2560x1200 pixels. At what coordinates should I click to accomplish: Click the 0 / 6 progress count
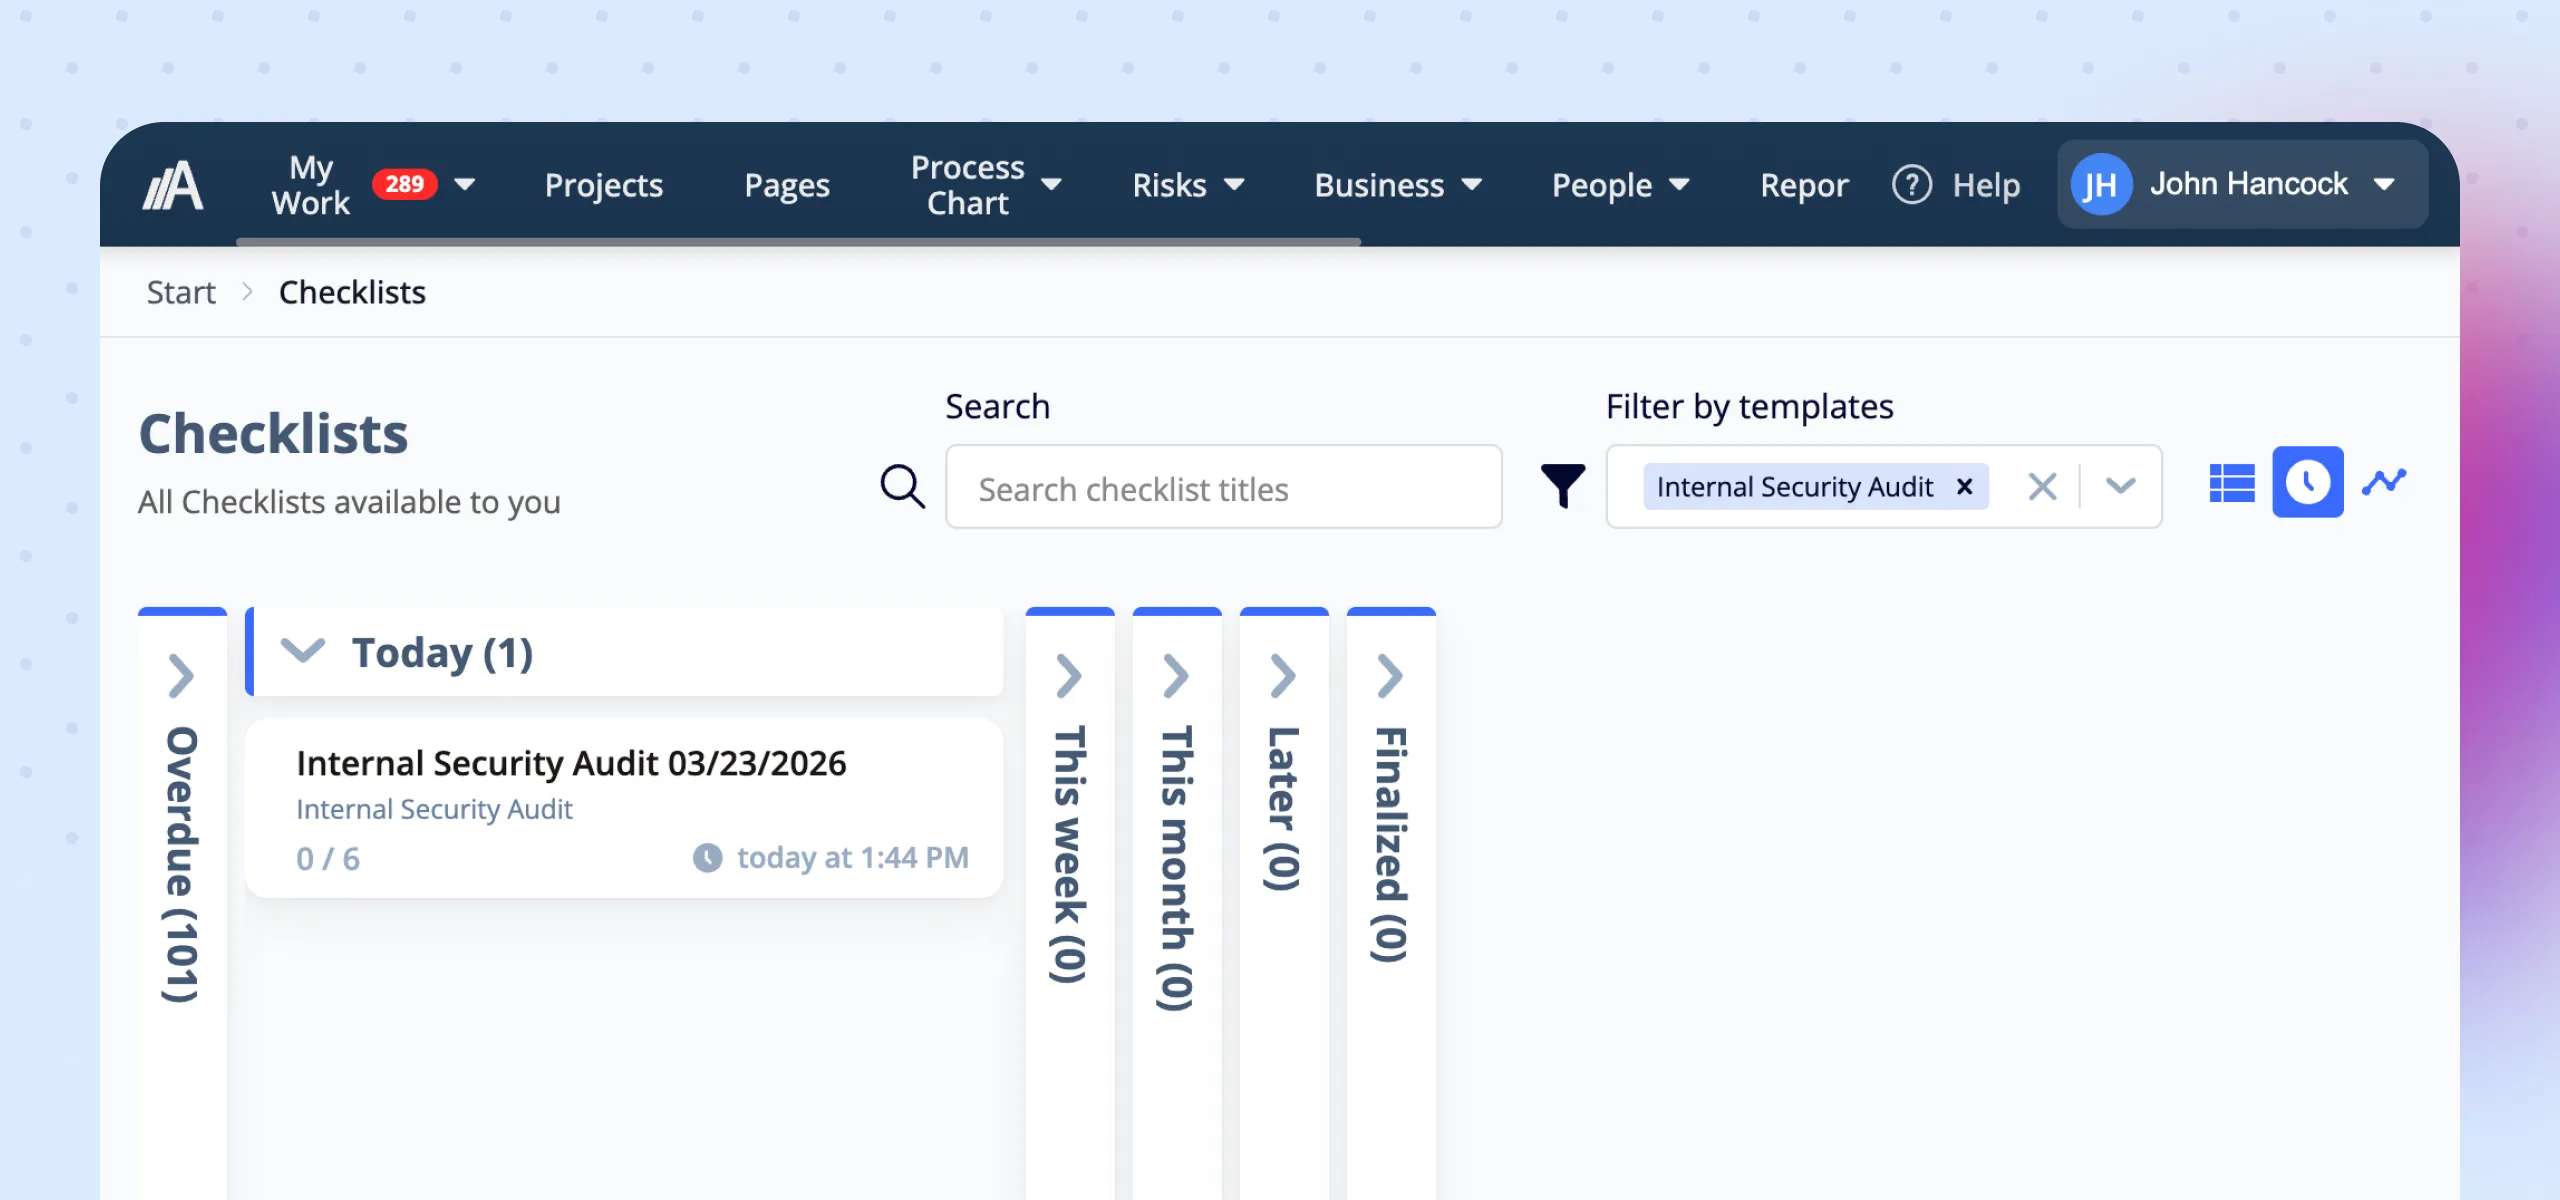point(328,859)
